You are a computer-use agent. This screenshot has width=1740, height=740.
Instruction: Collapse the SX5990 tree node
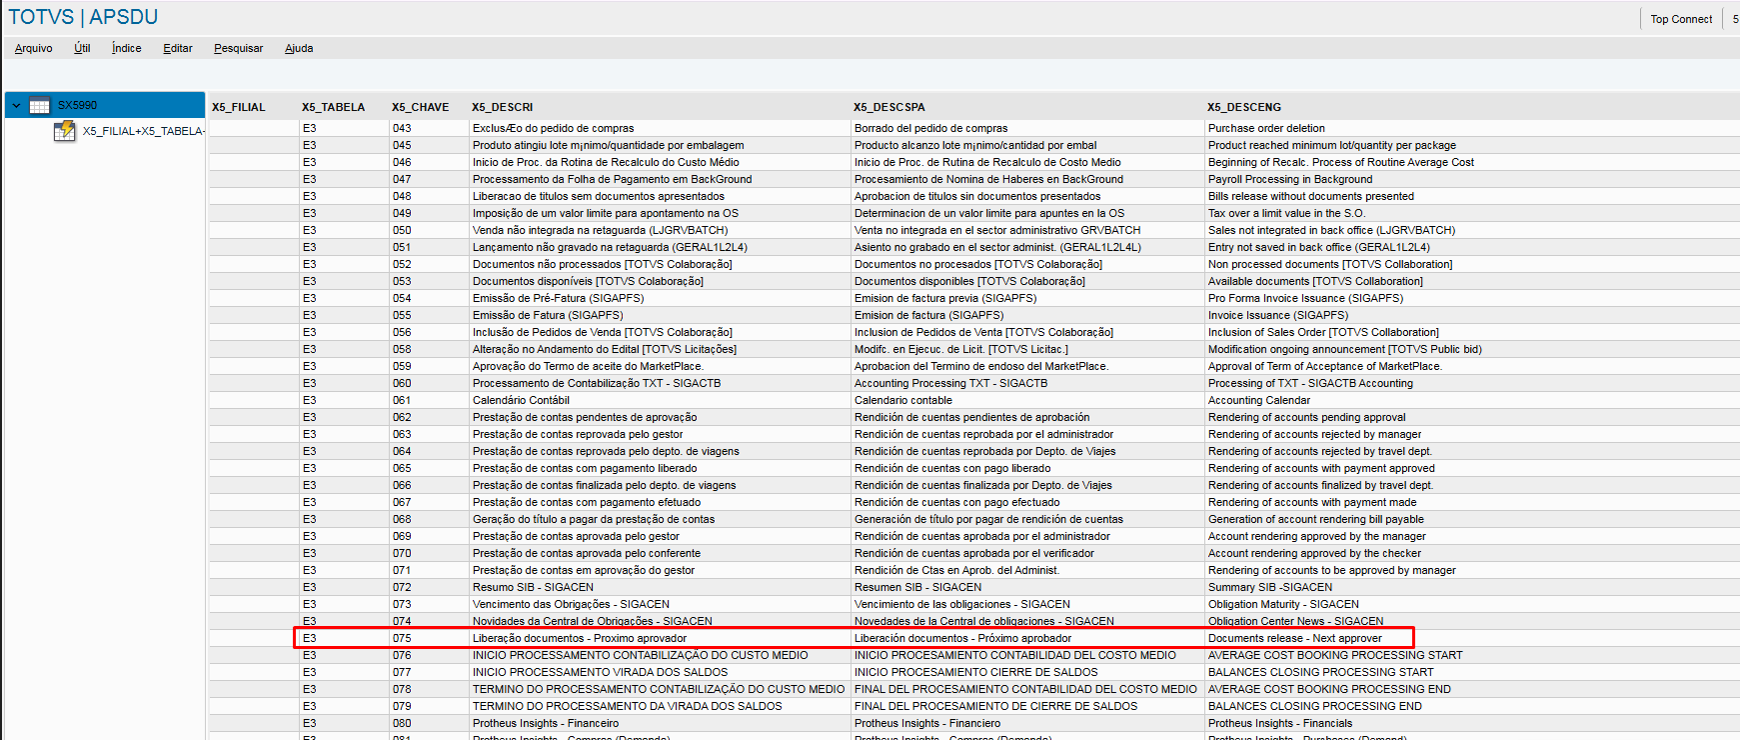coord(16,105)
